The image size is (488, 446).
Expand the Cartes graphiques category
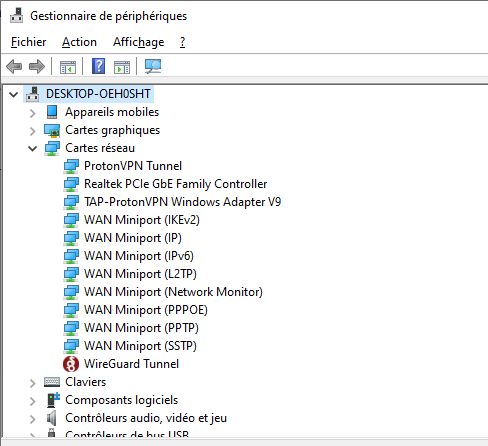32,131
